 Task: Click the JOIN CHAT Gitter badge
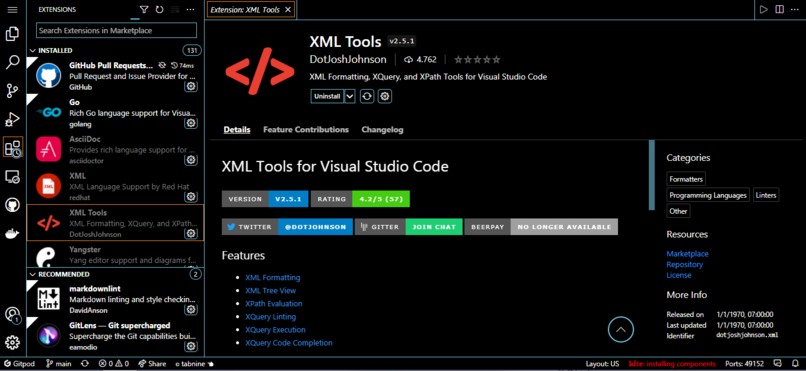click(434, 227)
